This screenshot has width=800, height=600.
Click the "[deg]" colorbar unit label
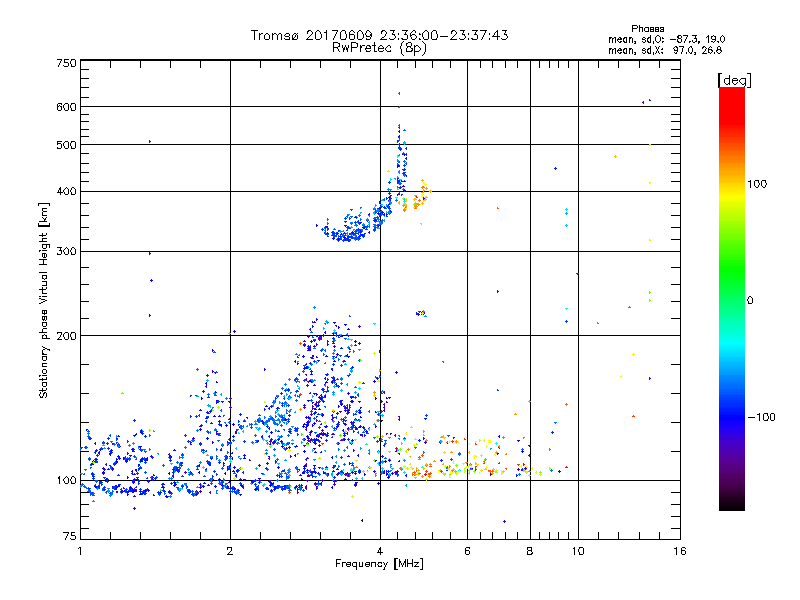(734, 80)
